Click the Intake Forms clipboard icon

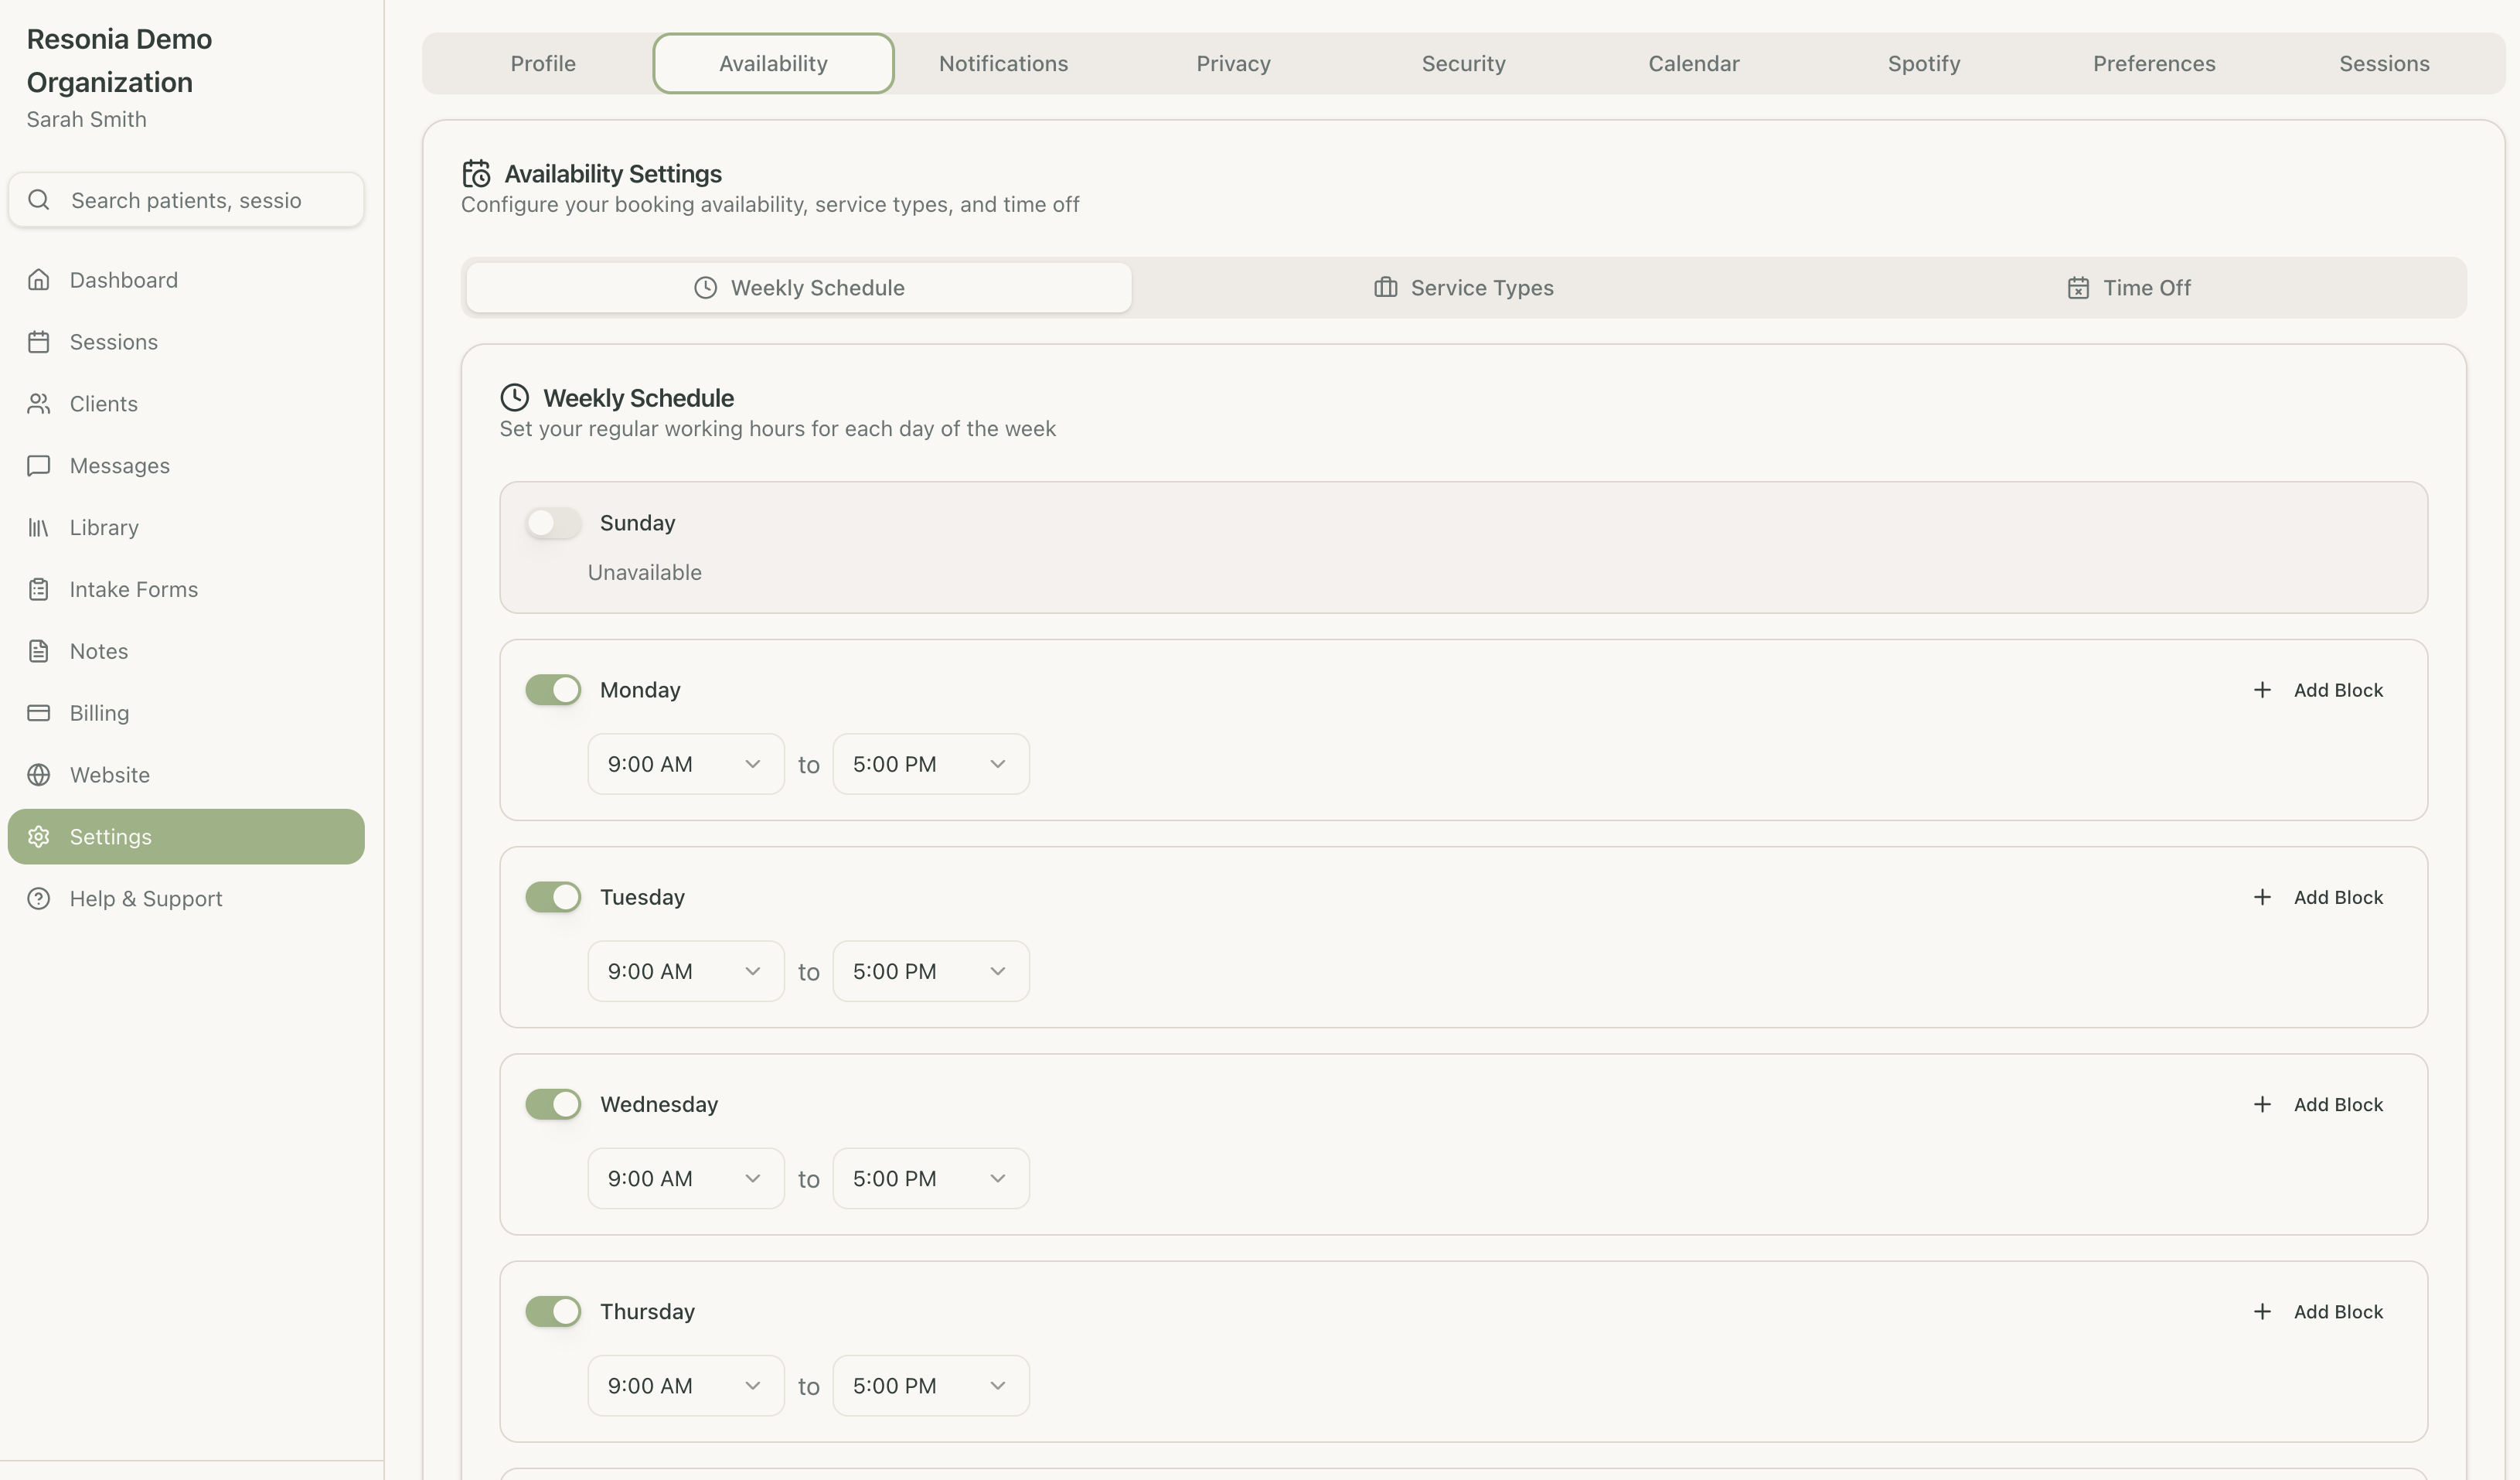point(38,590)
